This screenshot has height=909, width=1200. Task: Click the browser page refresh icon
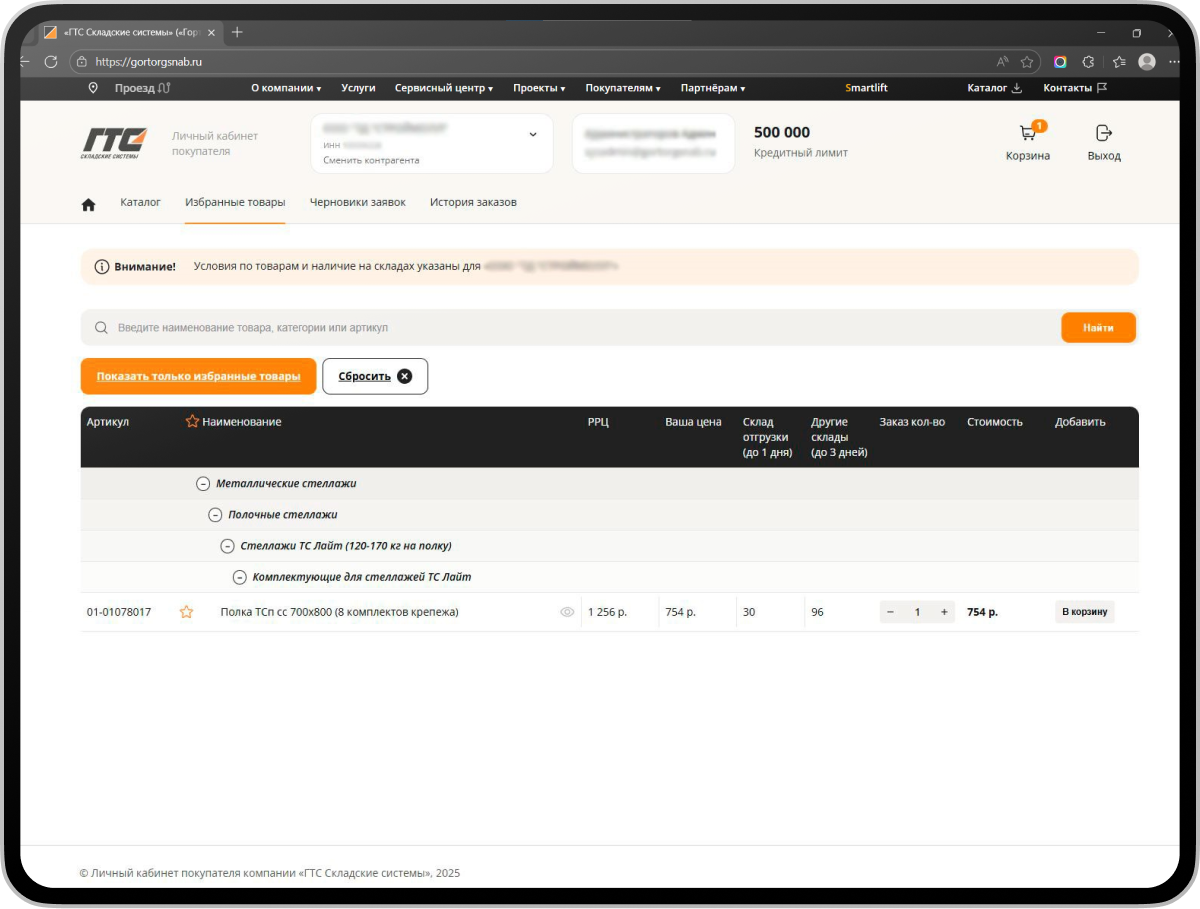click(x=51, y=62)
